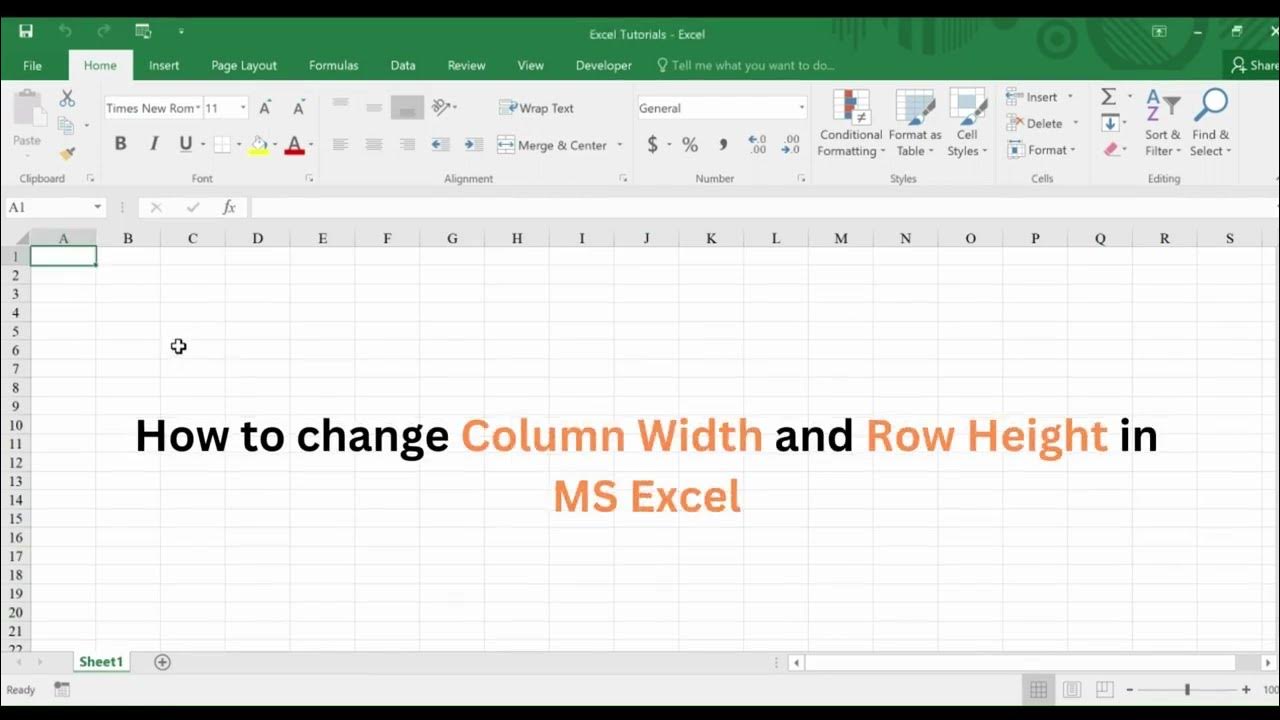Click the Tell me search box
1280x720 pixels.
click(x=745, y=65)
